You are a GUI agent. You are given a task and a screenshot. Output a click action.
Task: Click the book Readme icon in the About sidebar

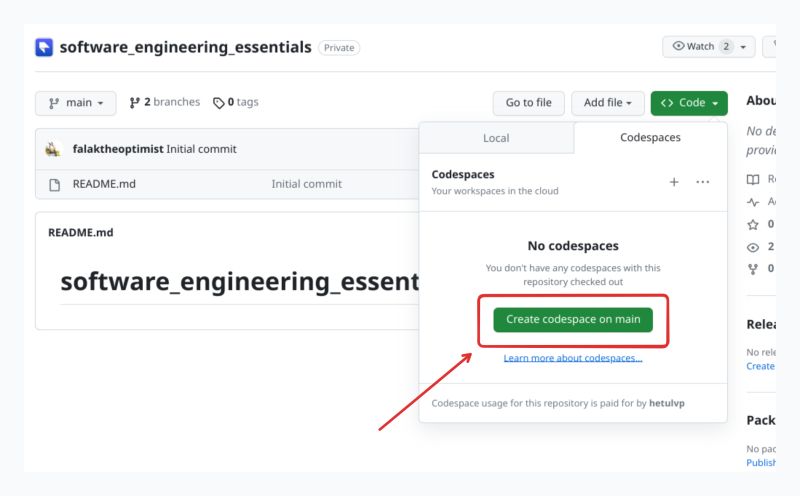tap(753, 179)
